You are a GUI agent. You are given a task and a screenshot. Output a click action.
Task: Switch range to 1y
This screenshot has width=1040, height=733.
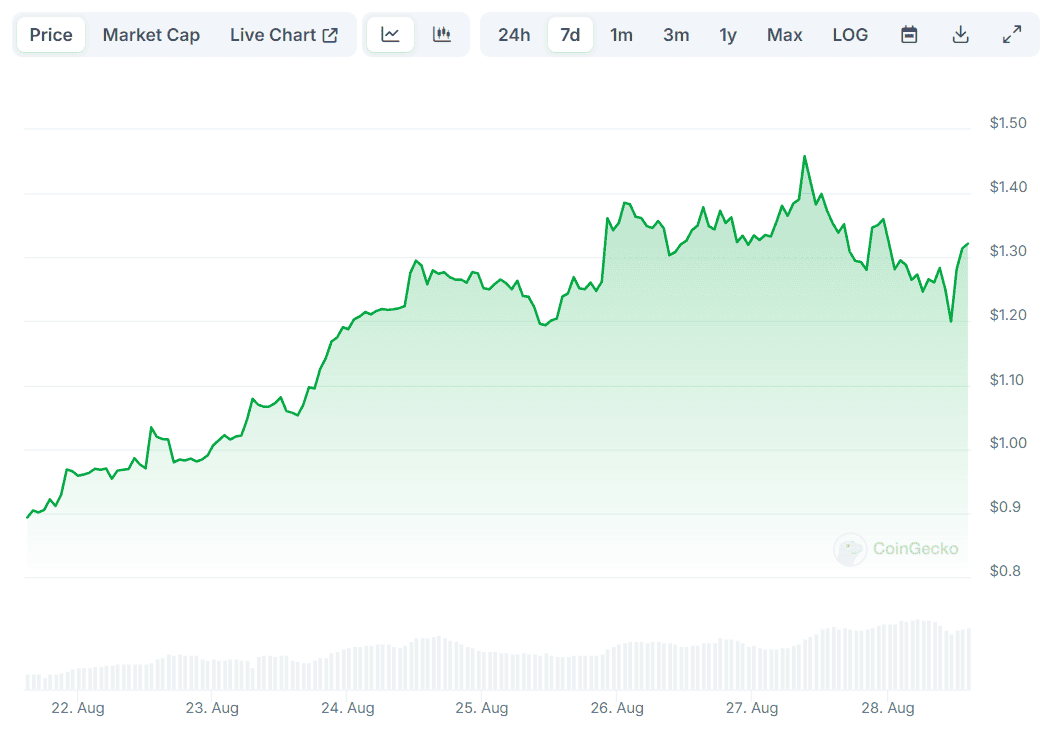(x=728, y=35)
